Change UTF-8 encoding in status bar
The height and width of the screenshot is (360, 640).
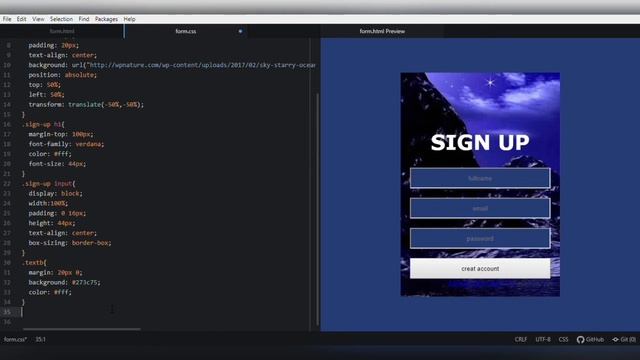pyautogui.click(x=542, y=339)
